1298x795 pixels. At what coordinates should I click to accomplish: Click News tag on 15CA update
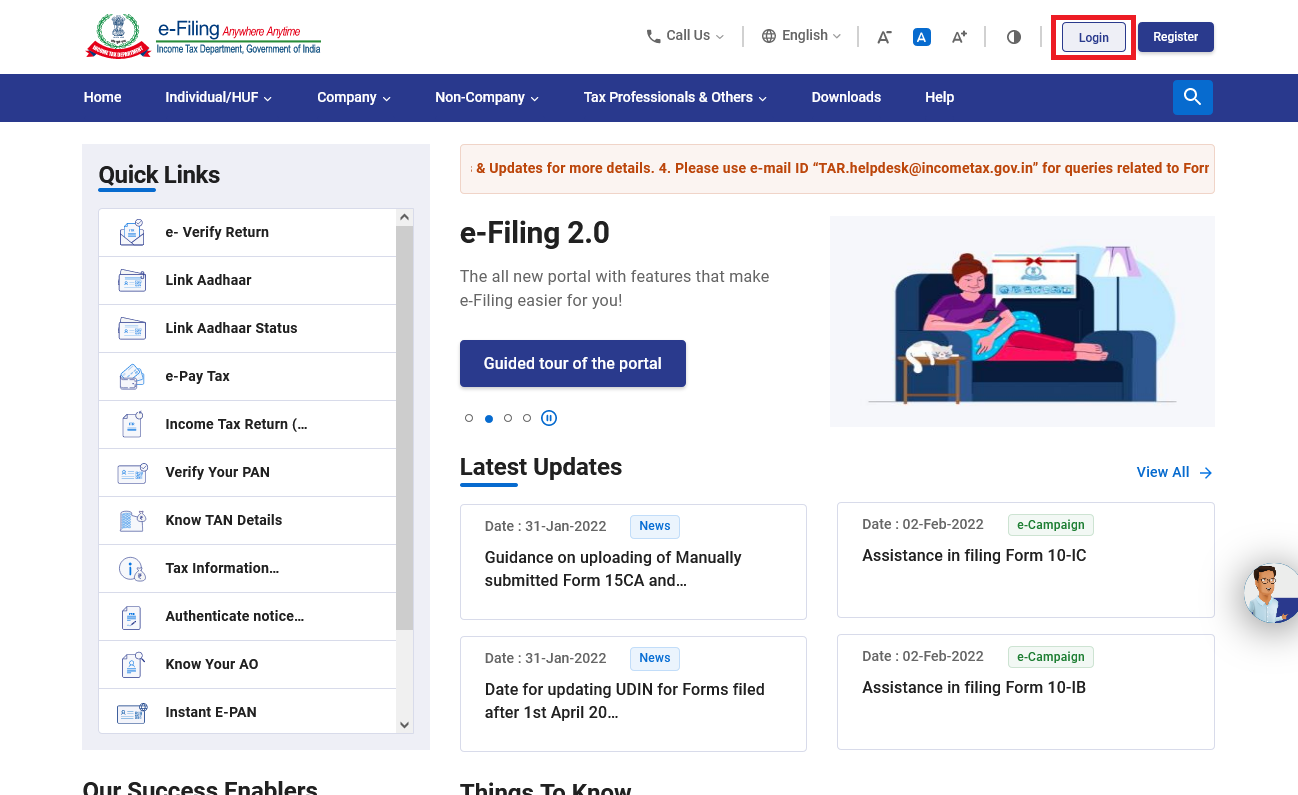click(655, 526)
